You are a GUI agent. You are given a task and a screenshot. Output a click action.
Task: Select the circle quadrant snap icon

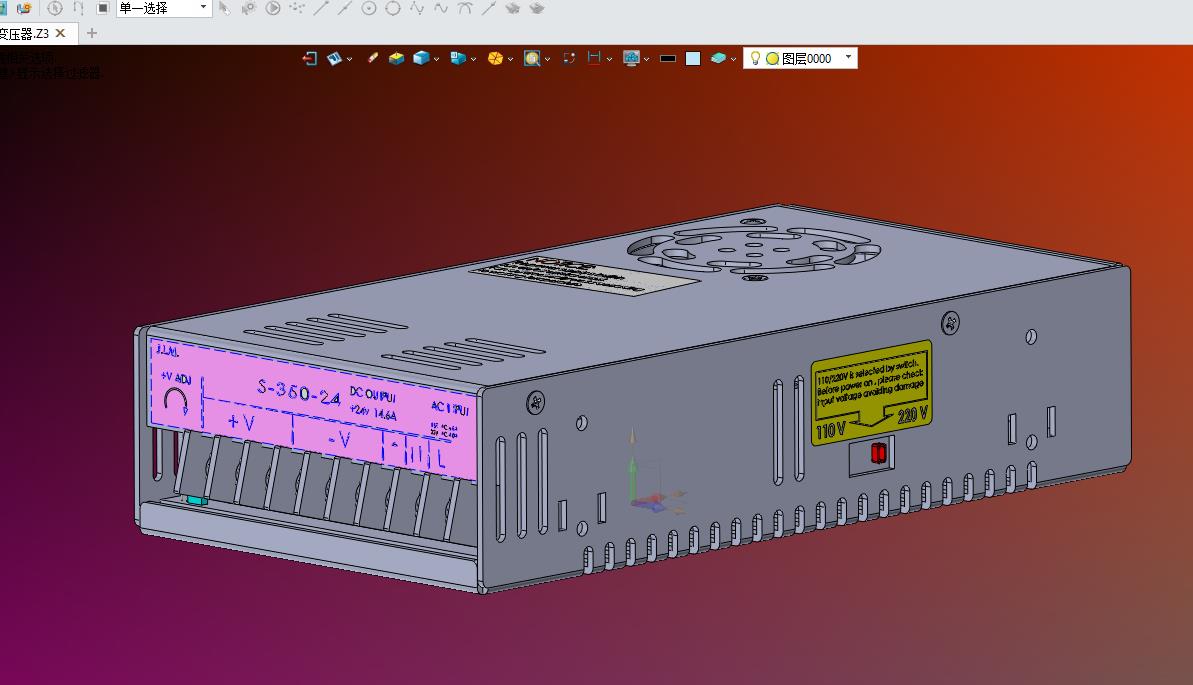(393, 8)
